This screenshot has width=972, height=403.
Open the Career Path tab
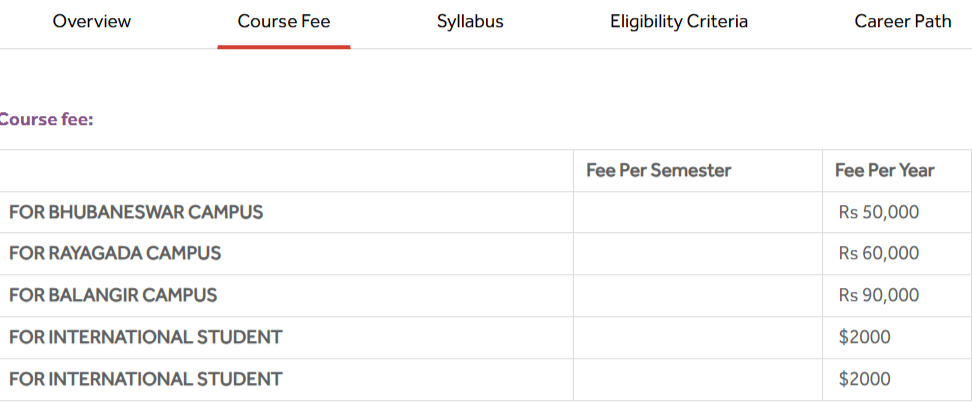click(903, 21)
